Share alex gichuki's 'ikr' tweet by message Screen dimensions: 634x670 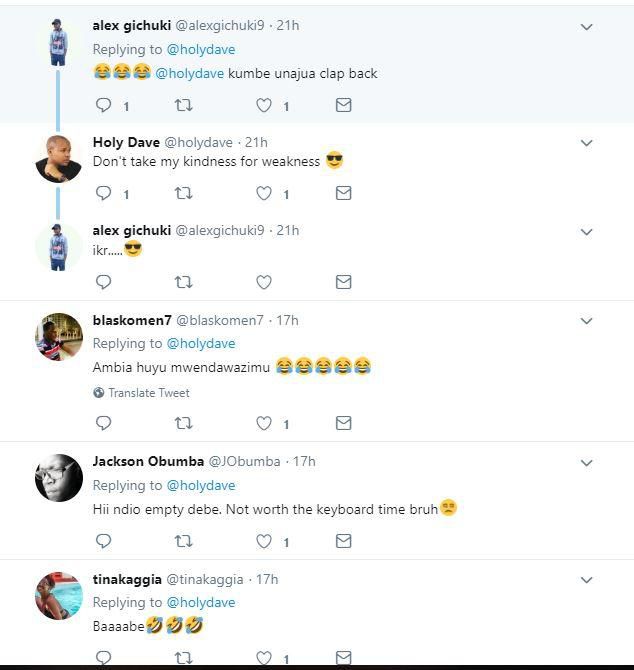click(x=343, y=282)
